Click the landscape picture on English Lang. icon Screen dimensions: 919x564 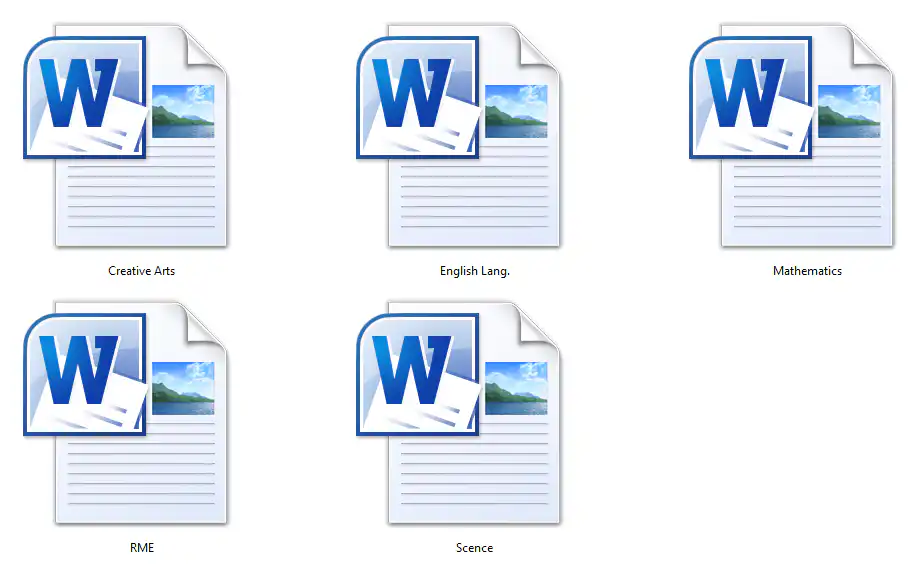tap(516, 111)
